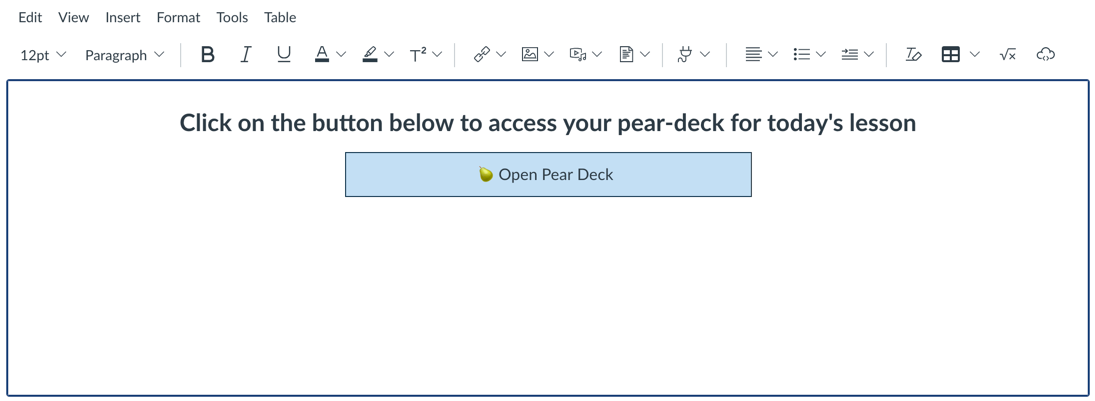Click the background highlight color icon
The width and height of the screenshot is (1095, 401).
370,54
